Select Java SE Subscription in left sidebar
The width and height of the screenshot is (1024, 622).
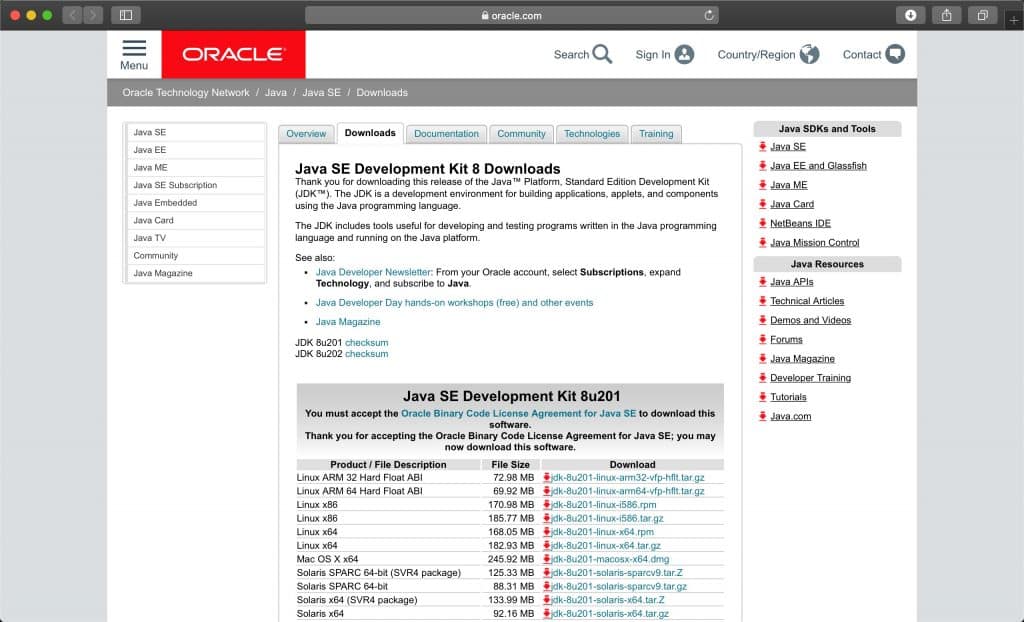point(175,185)
